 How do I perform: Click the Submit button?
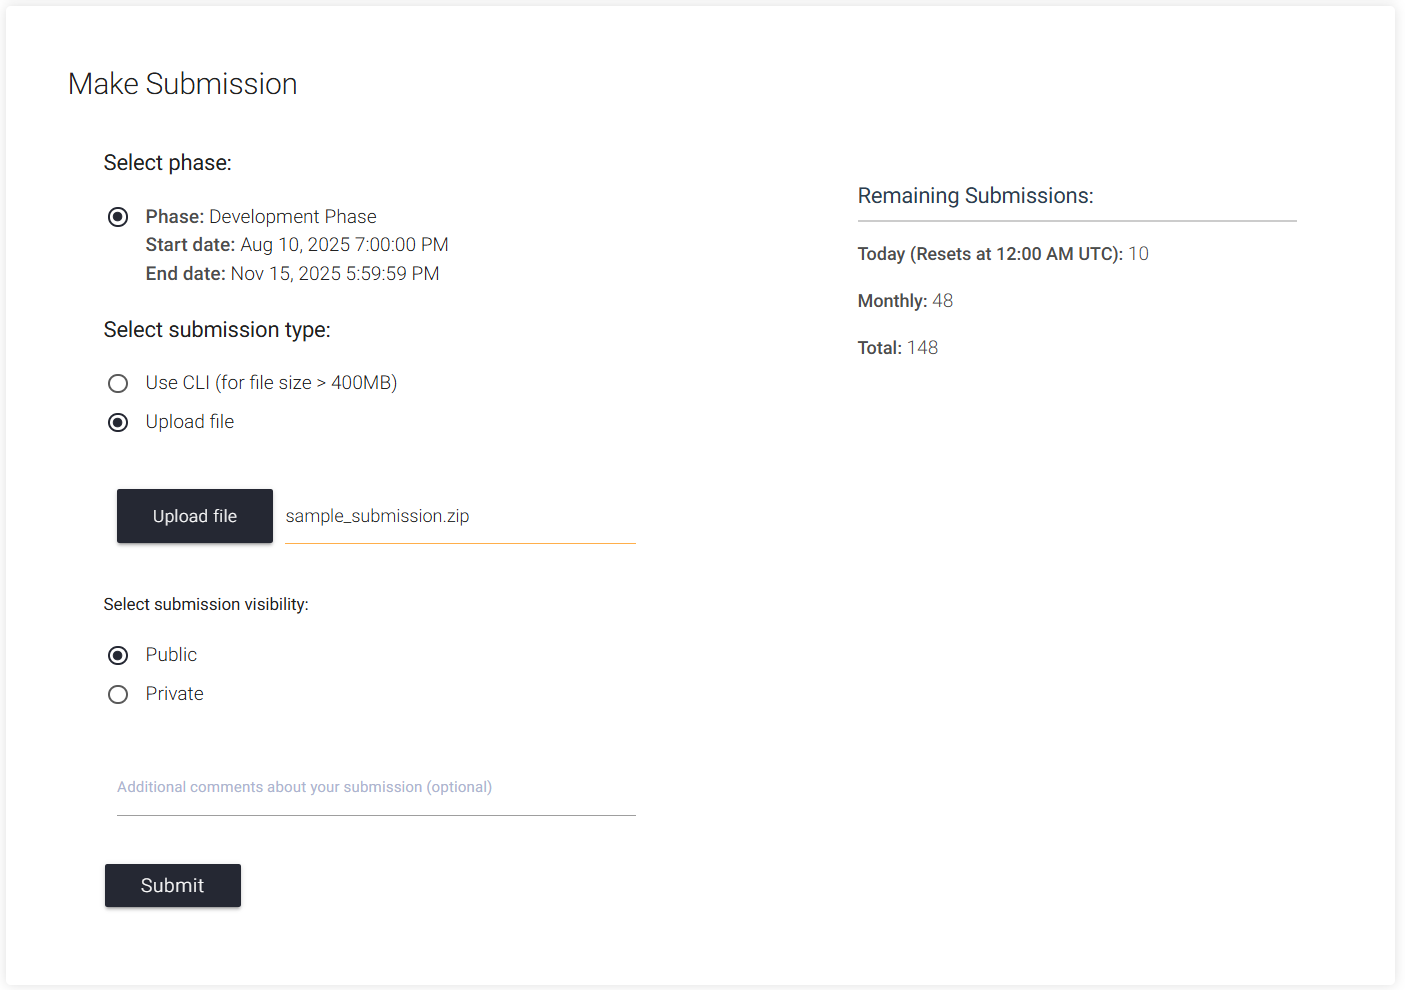[172, 886]
